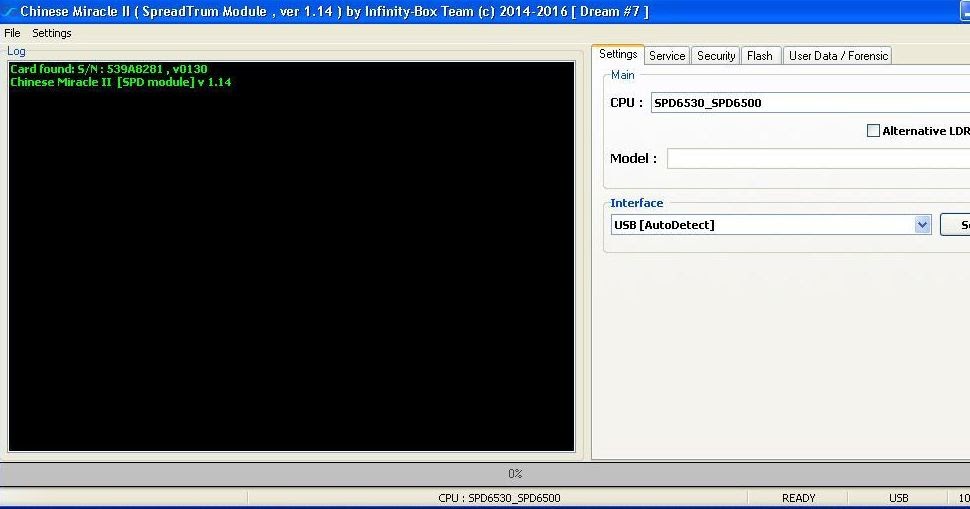Expand the Interface USB [AutoDetect] dropdown arrow
The height and width of the screenshot is (509, 970).
[922, 225]
